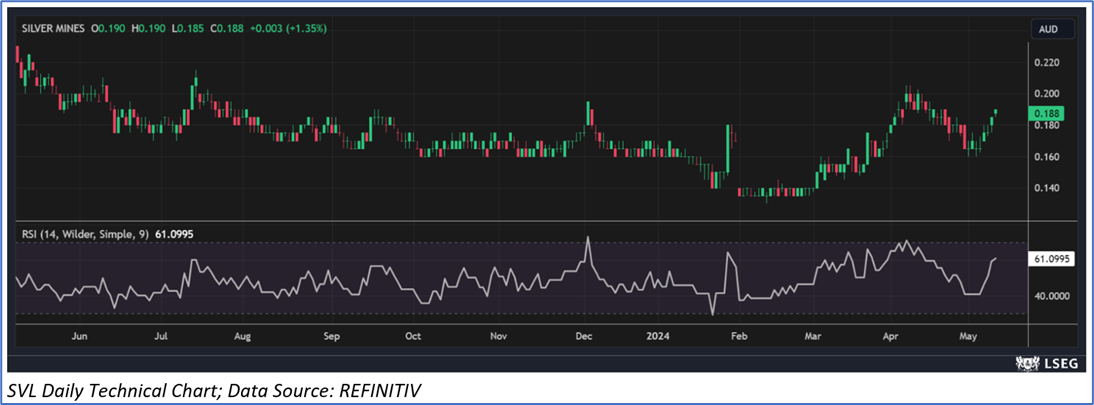Click the Sep label on time axis
Viewport: 1094px width, 405px height.
coord(331,337)
